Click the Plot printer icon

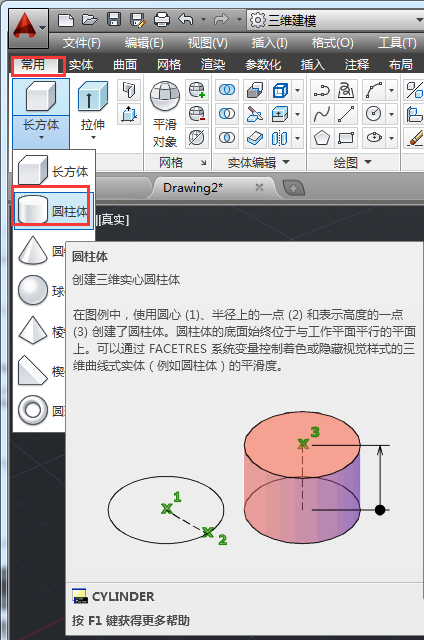(162, 20)
